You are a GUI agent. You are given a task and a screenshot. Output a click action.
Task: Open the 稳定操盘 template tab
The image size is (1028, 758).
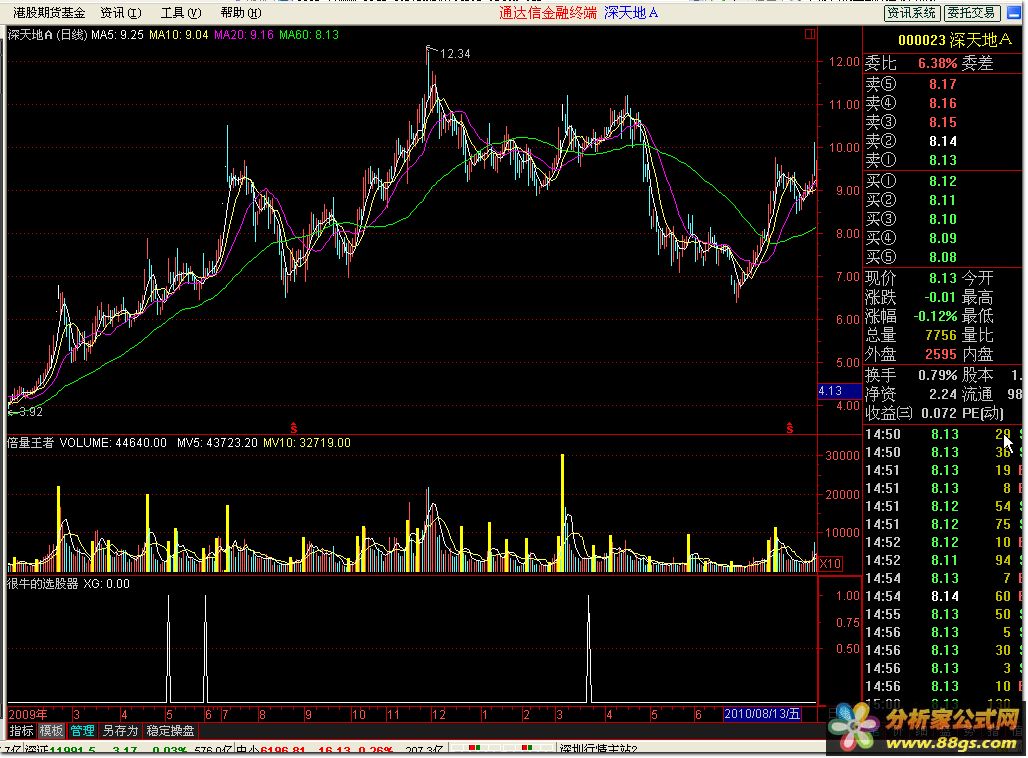coord(170,730)
